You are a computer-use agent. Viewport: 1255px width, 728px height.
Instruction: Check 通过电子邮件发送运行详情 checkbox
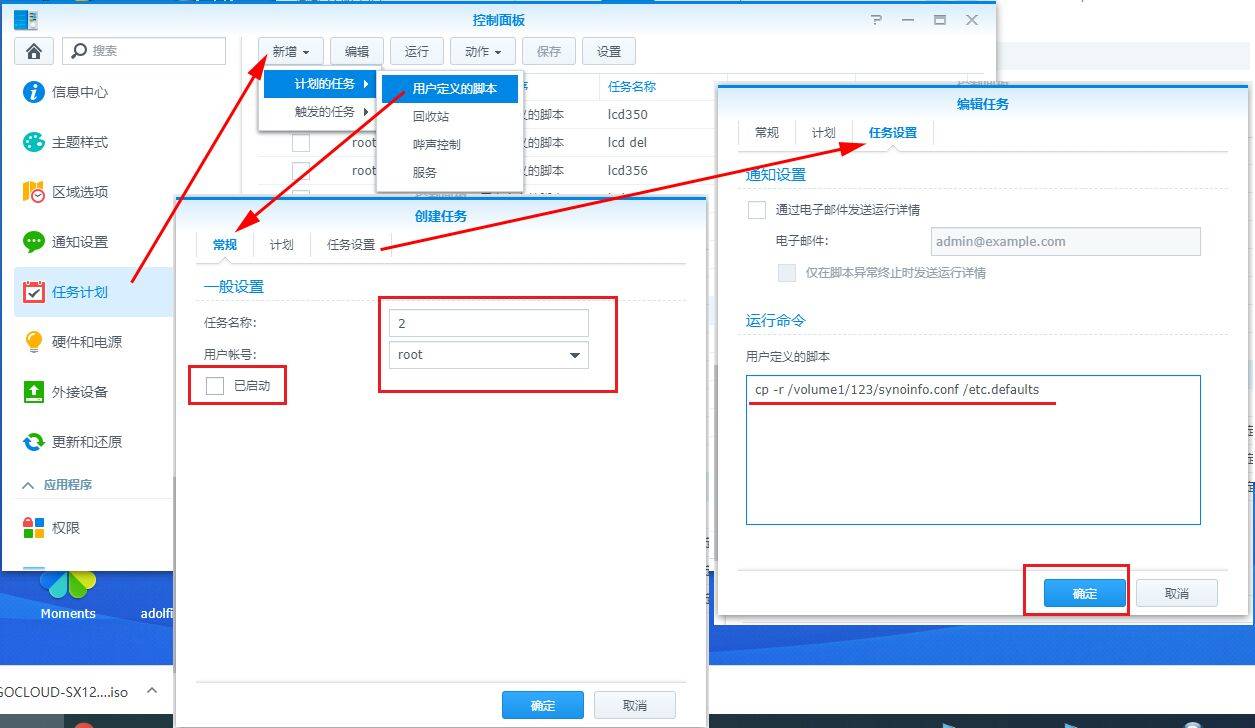[757, 210]
